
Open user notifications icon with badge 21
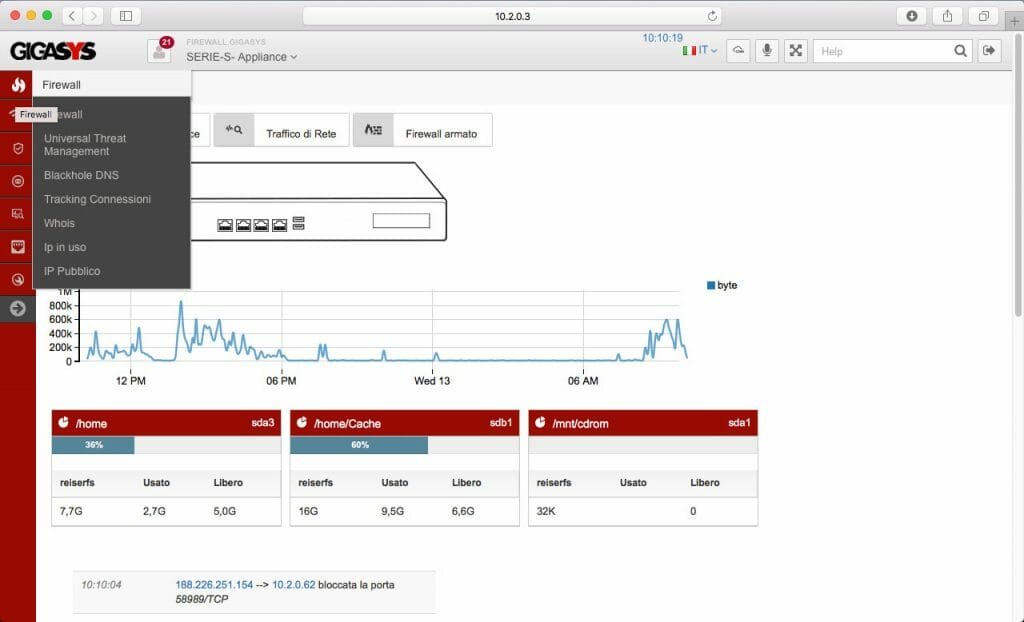click(x=159, y=51)
